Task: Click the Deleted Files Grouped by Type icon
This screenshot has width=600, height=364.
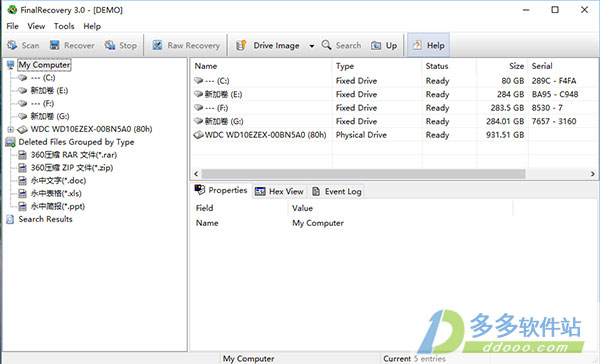Action: [x=10, y=142]
